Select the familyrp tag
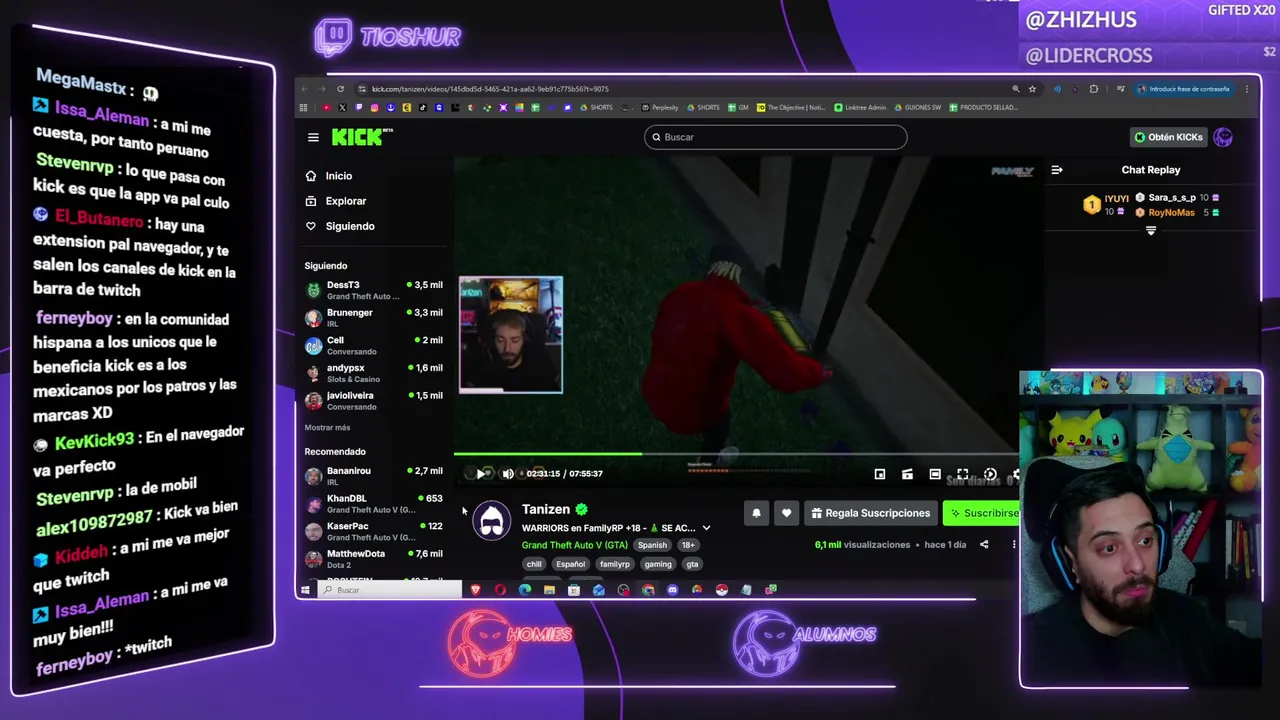 615,564
